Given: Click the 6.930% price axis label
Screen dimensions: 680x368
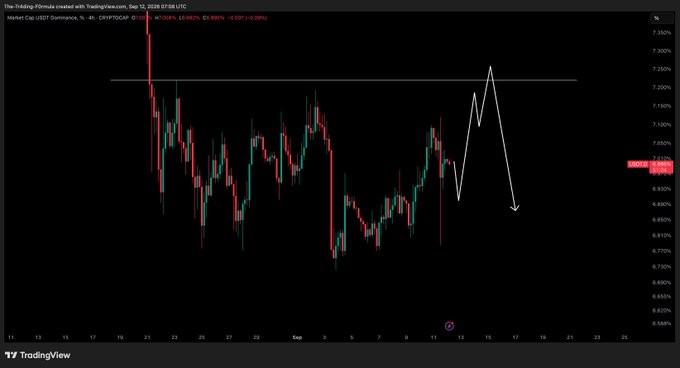Looking at the screenshot, I should click(x=661, y=189).
